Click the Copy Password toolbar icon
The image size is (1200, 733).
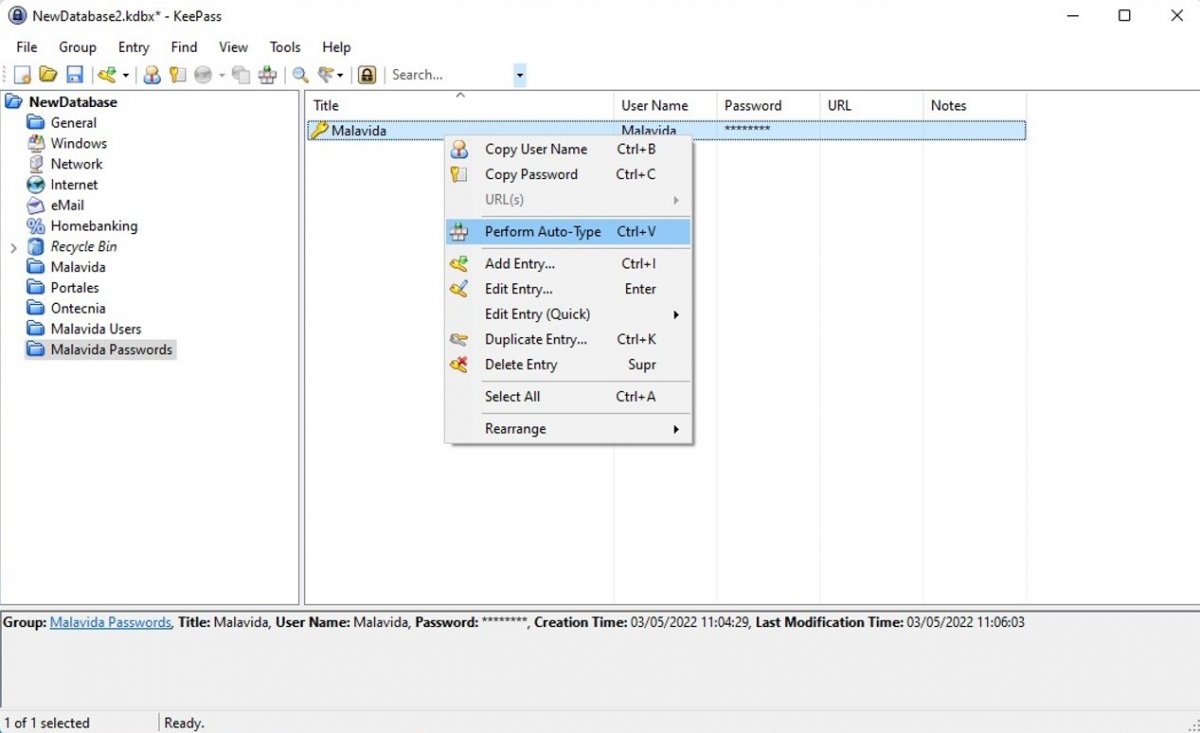coord(177,75)
